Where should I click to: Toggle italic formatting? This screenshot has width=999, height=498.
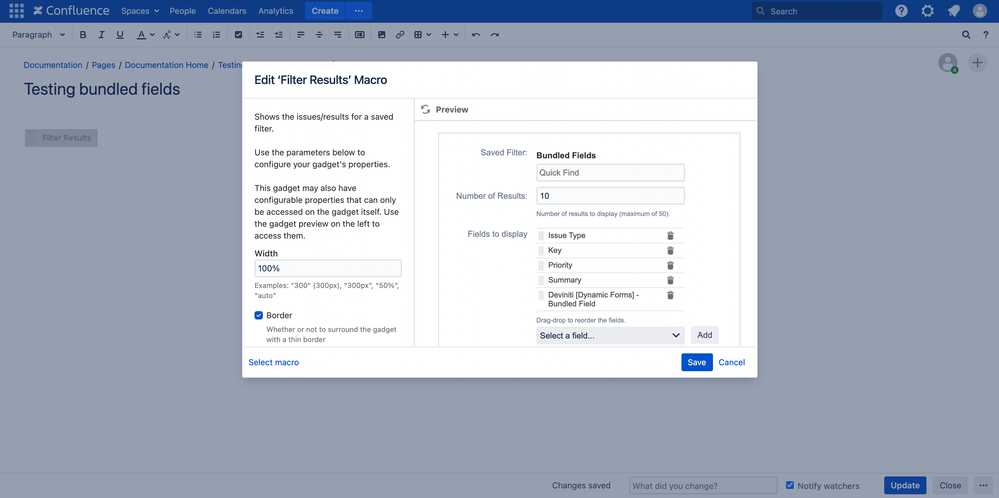pos(101,35)
